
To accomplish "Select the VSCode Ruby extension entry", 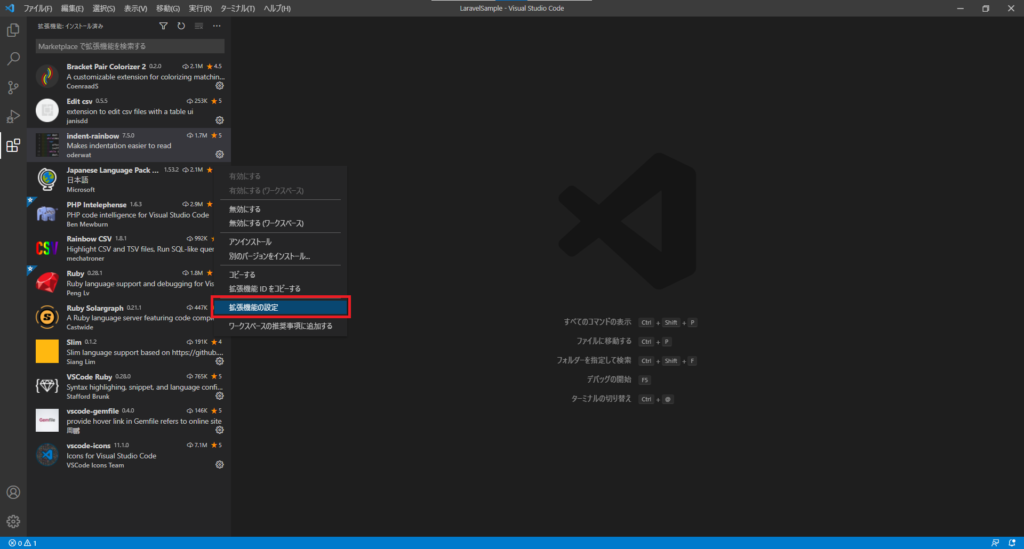I will (x=129, y=386).
